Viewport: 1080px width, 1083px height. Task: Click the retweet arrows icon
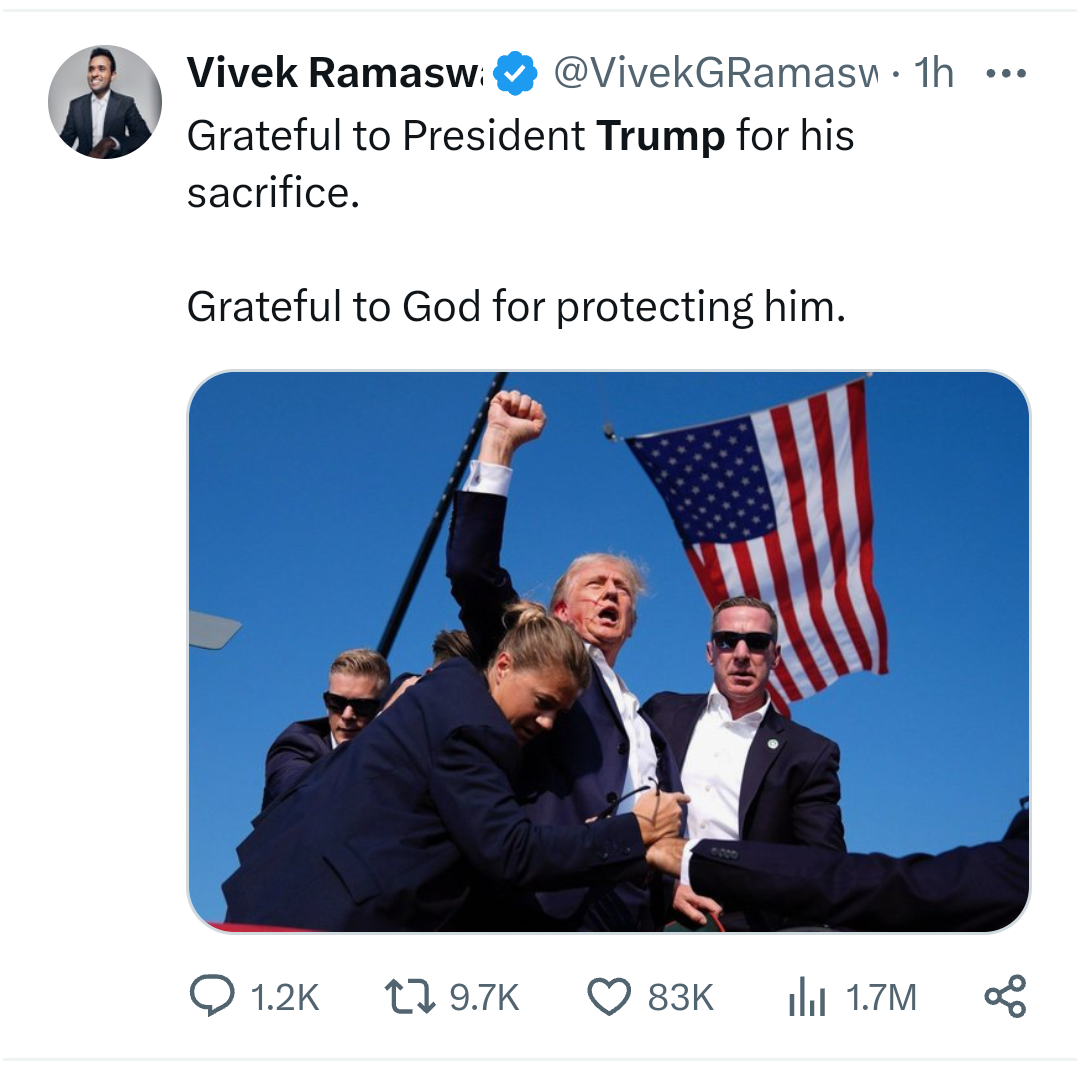click(x=408, y=997)
